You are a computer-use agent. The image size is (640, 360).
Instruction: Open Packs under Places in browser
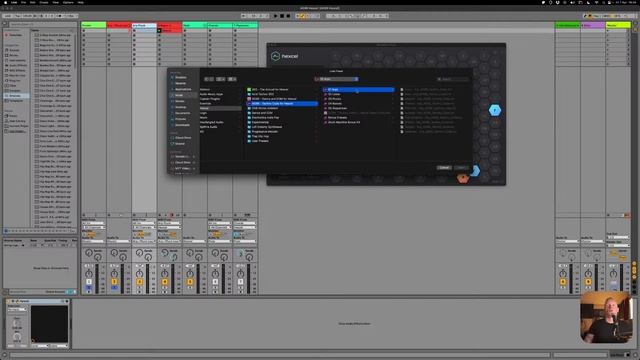12,116
